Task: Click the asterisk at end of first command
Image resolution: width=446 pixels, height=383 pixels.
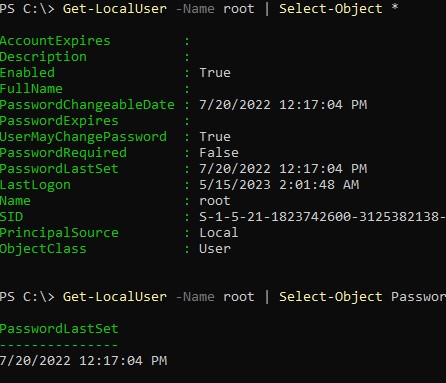Action: coord(395,7)
